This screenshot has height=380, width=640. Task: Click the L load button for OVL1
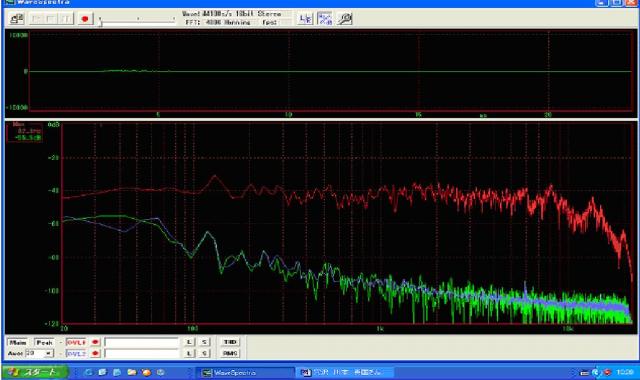point(189,342)
